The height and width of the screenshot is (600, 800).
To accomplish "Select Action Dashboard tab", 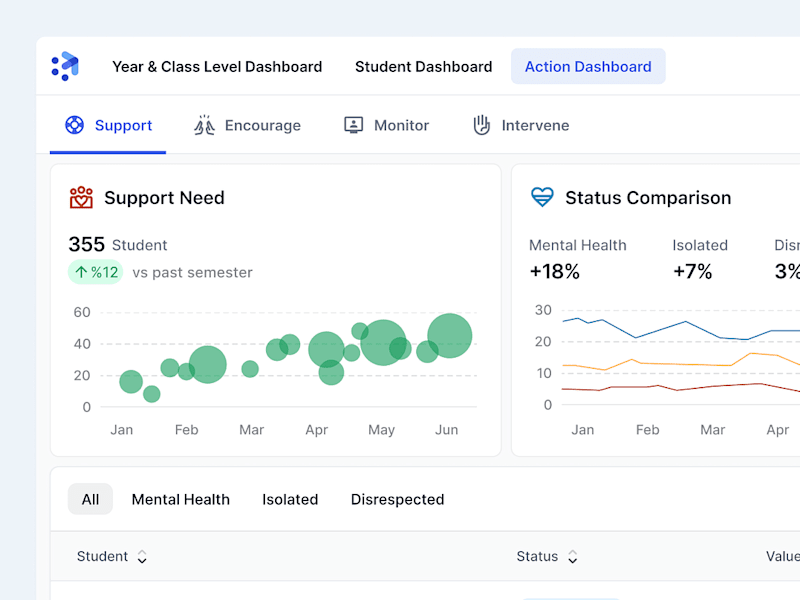I will click(x=588, y=66).
